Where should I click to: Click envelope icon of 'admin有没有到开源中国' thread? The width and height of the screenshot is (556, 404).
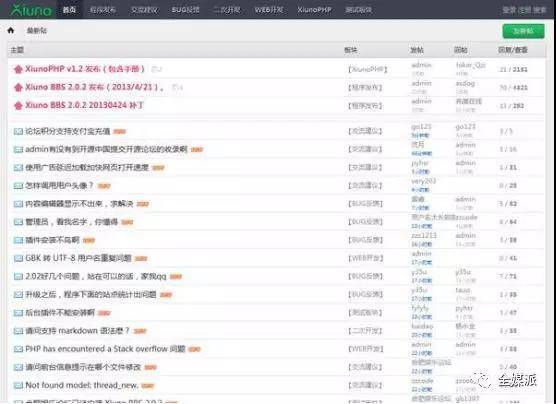coord(18,150)
